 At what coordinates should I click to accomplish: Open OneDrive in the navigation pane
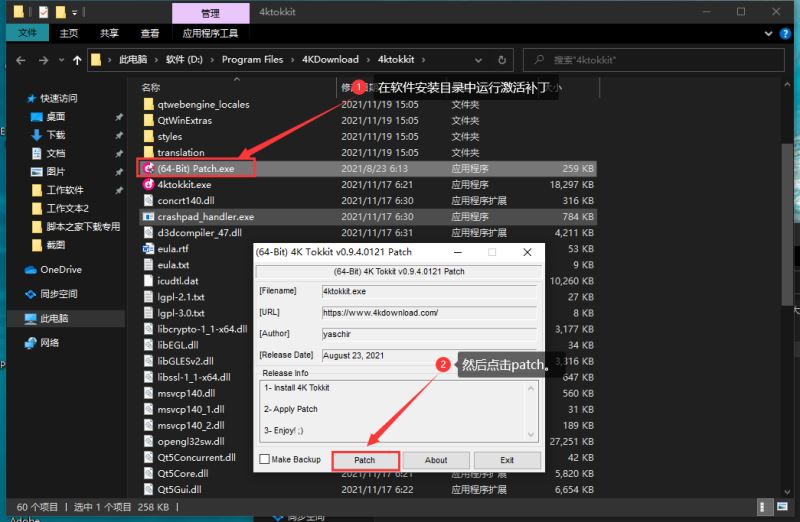[61, 269]
